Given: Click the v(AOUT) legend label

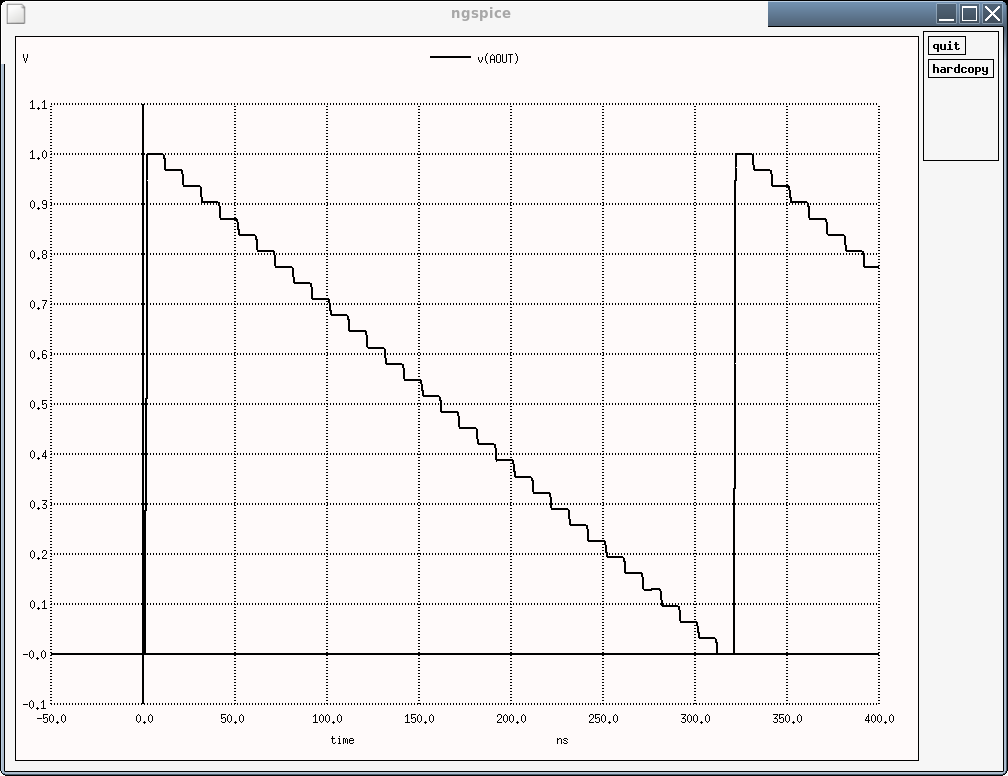Looking at the screenshot, I should pos(498,59).
